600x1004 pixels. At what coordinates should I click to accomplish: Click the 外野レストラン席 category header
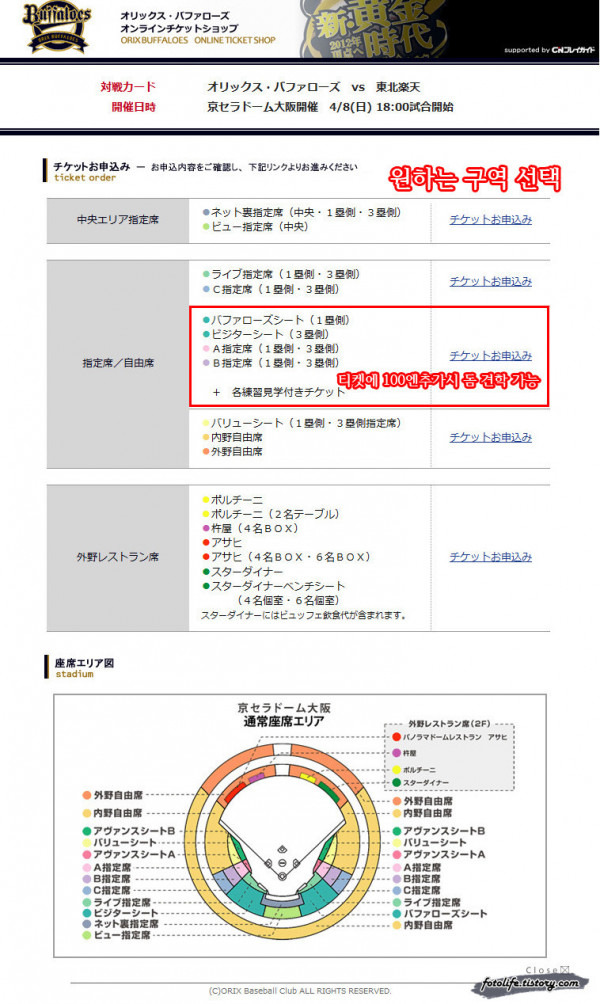[x=118, y=557]
